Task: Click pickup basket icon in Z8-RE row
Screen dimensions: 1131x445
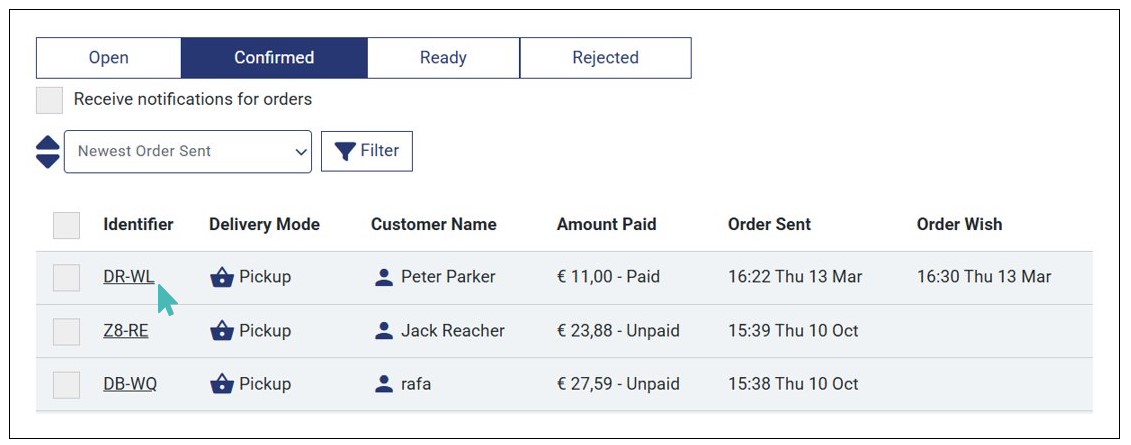Action: pos(222,331)
